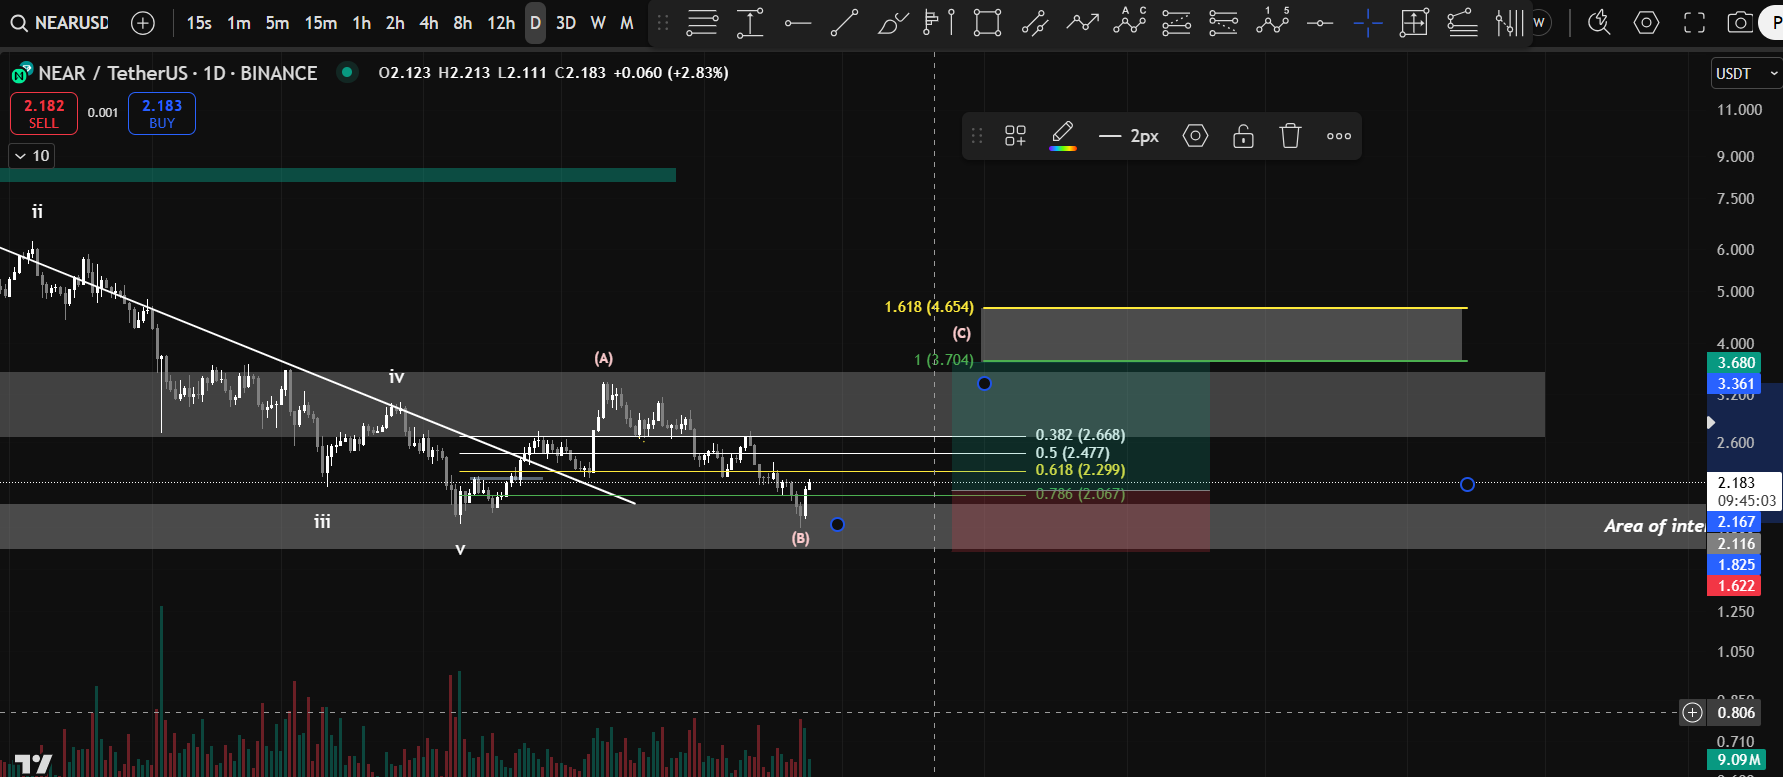Switch to 4h timeframe
The image size is (1783, 777).
click(428, 22)
